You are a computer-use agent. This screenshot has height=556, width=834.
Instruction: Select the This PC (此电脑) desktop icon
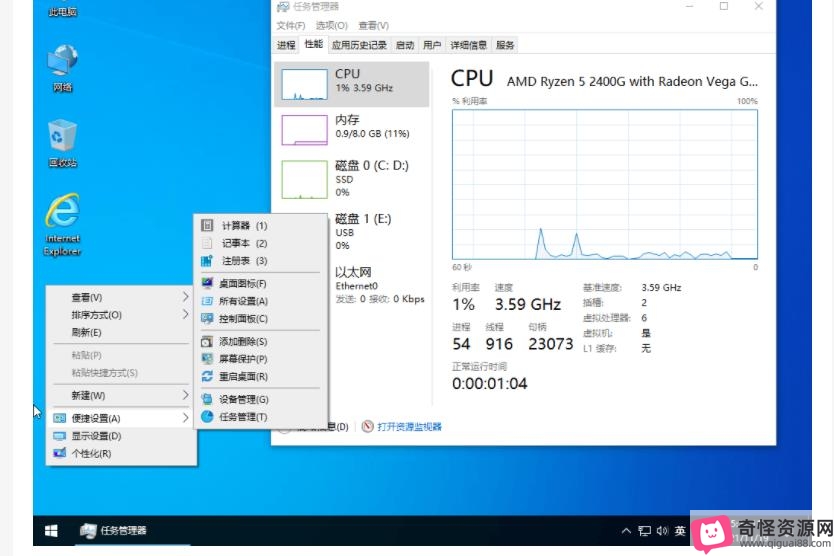[x=63, y=9]
